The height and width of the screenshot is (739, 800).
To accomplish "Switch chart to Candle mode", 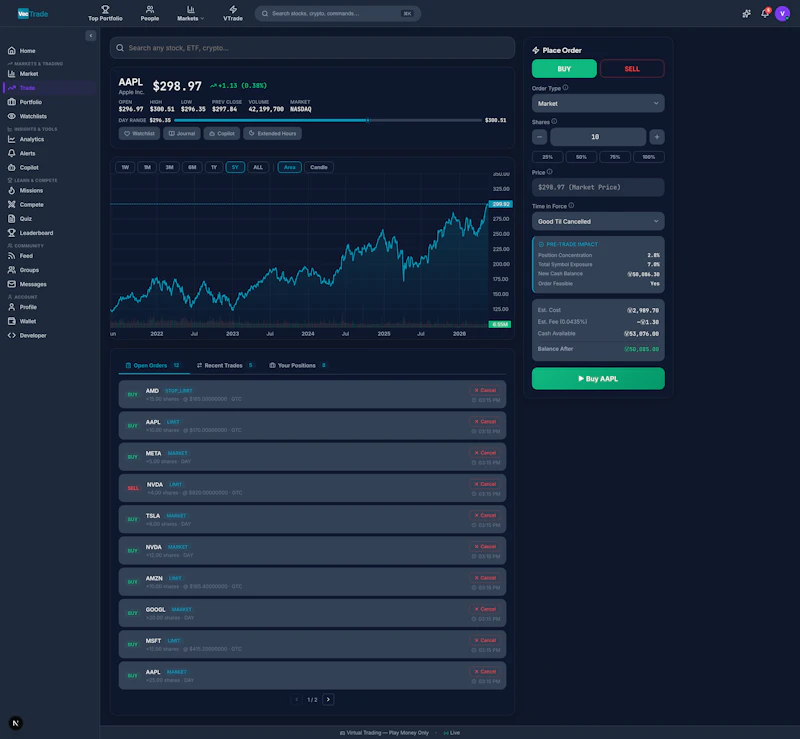I will (319, 167).
